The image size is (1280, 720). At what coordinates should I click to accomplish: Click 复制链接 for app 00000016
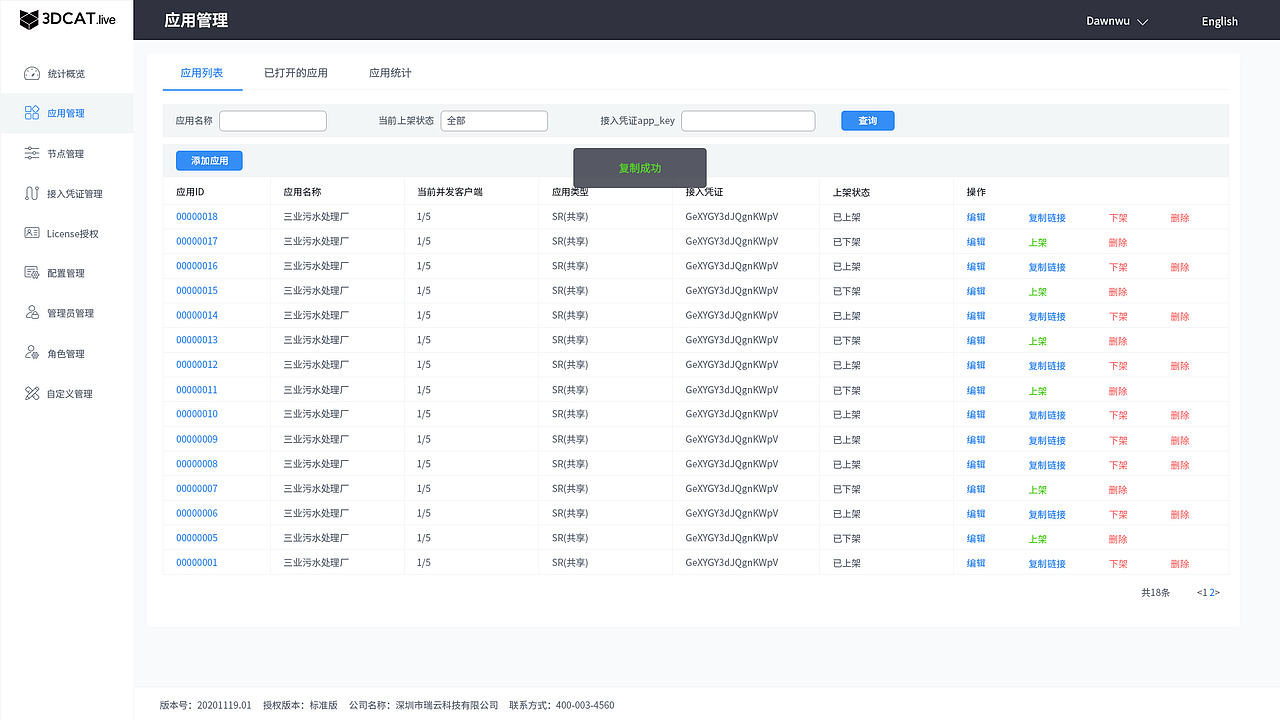point(1047,267)
